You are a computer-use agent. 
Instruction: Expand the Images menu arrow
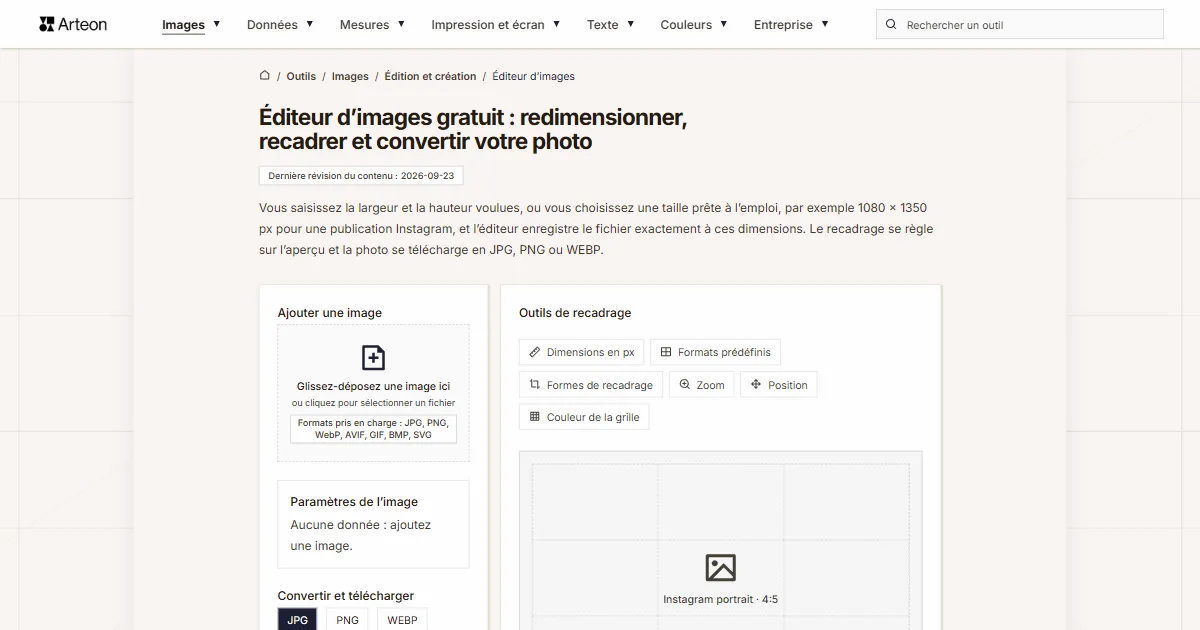click(217, 24)
